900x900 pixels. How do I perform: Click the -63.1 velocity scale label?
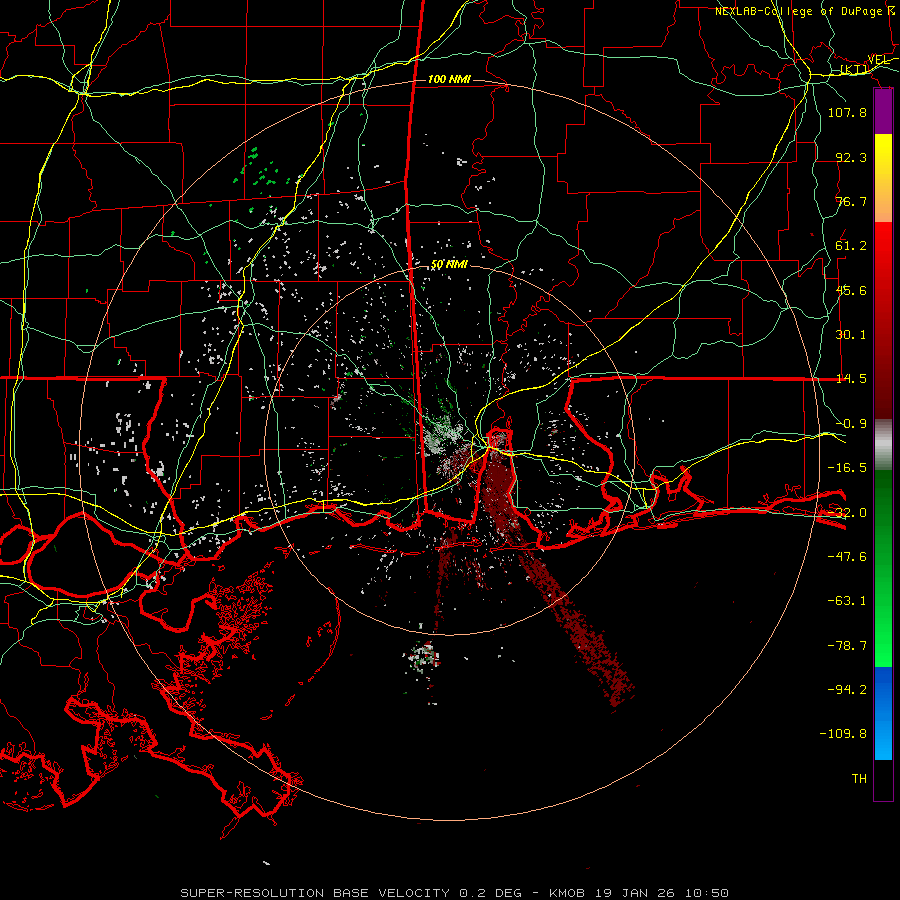pyautogui.click(x=847, y=601)
